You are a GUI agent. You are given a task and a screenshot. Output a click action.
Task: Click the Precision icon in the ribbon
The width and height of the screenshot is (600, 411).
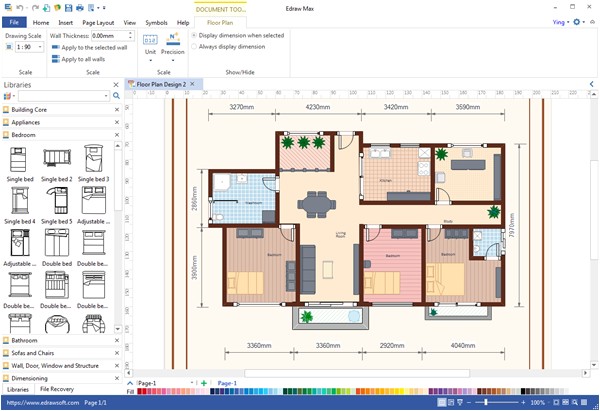[173, 40]
